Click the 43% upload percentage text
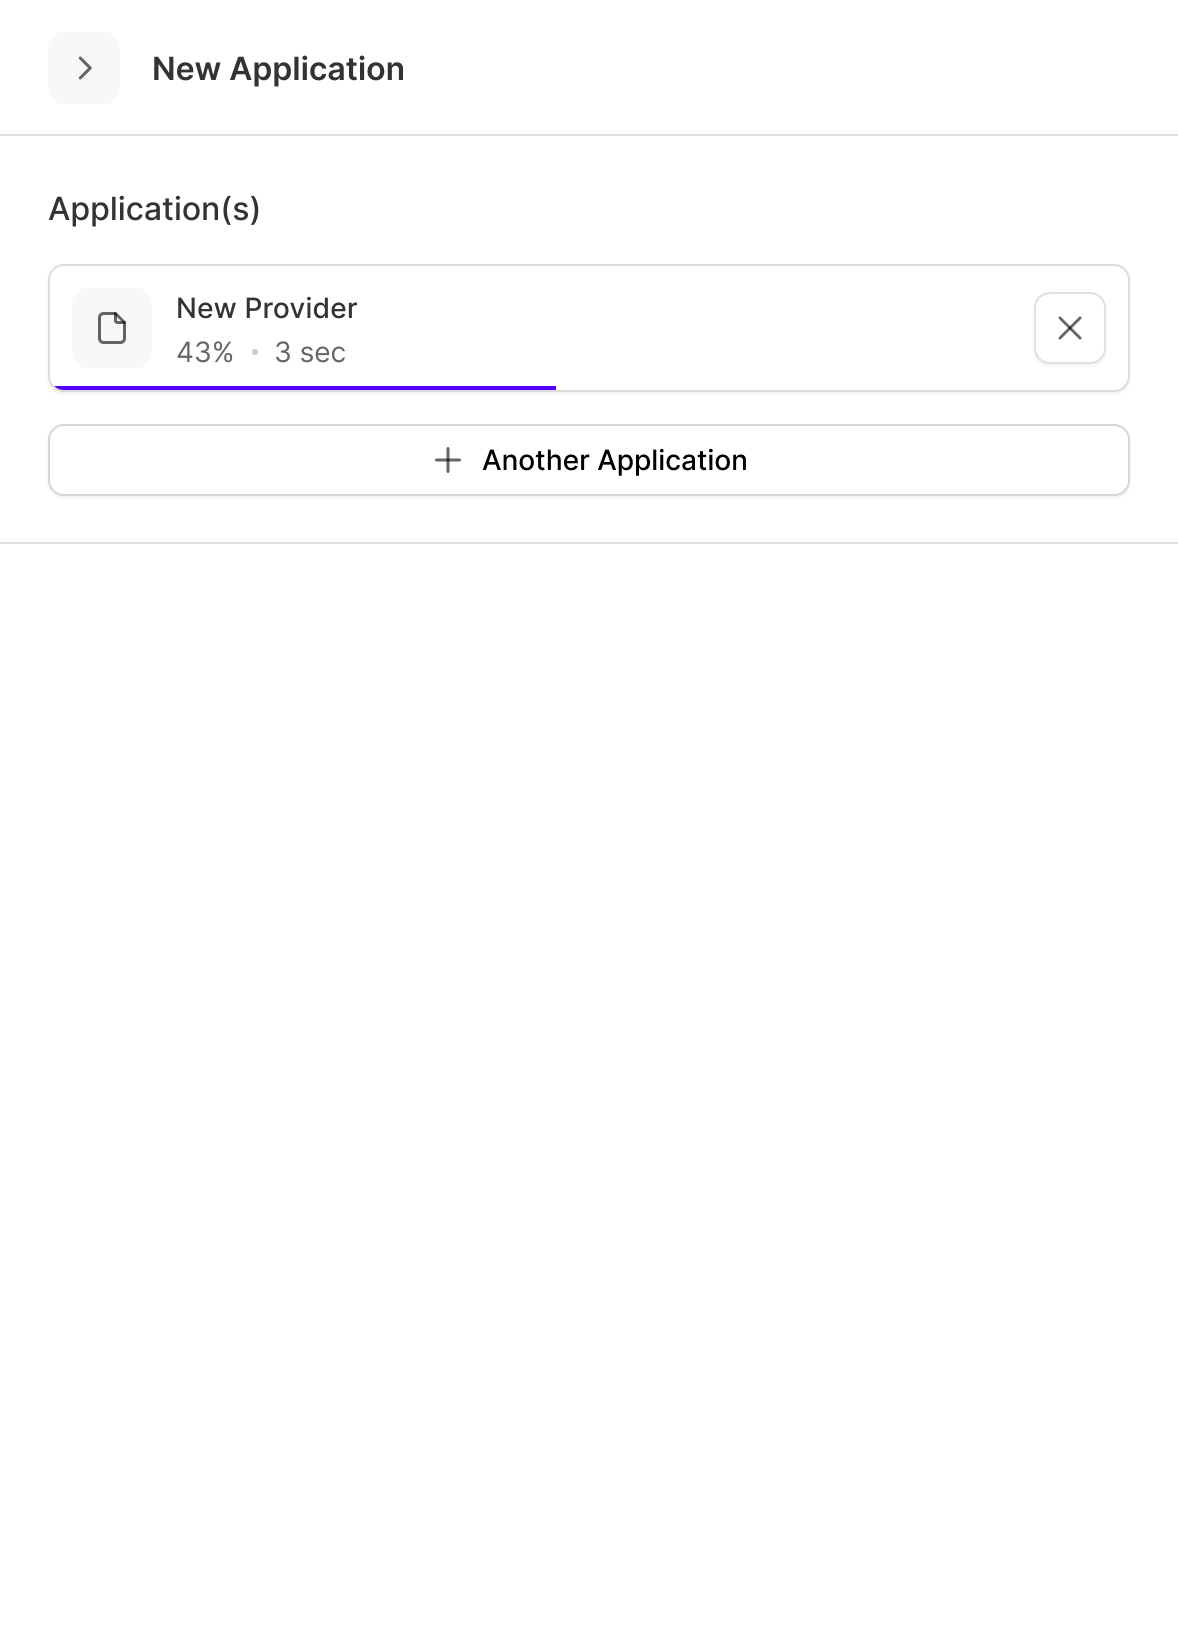The height and width of the screenshot is (1632, 1178). [205, 353]
